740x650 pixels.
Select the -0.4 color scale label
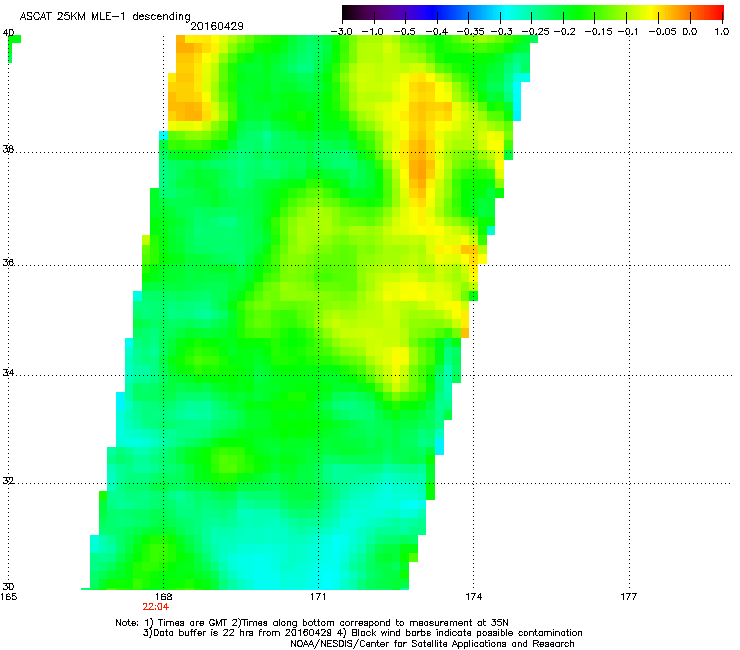[437, 32]
